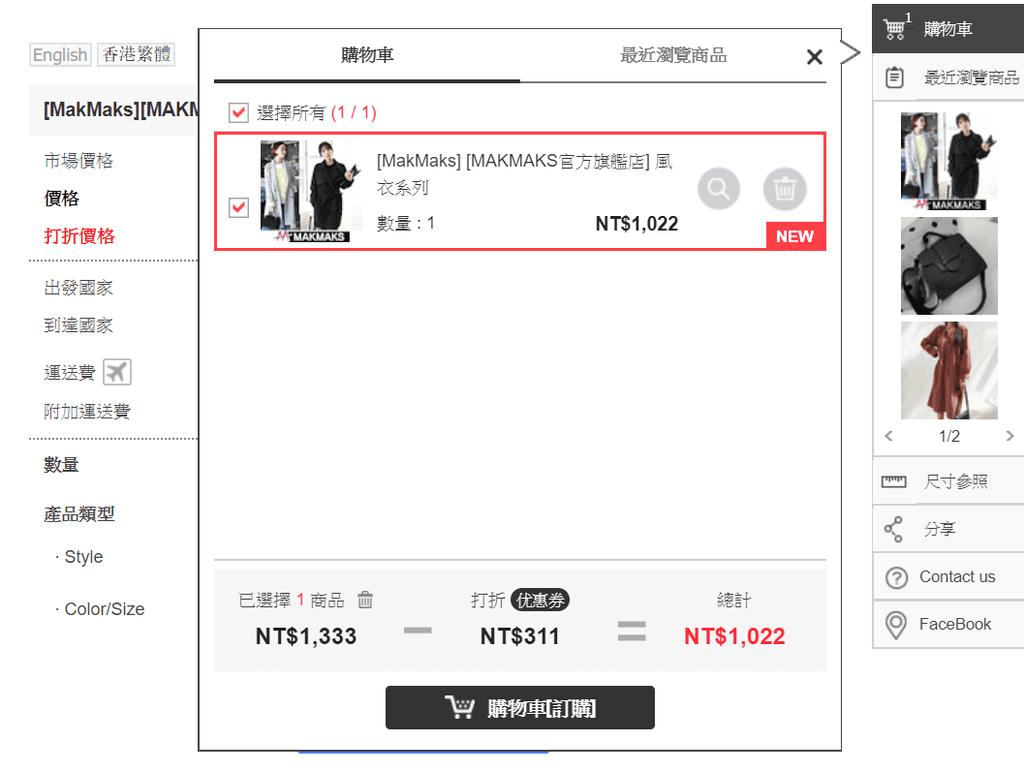Click the question mark Contact us icon
This screenshot has width=1024, height=772.
[x=896, y=577]
